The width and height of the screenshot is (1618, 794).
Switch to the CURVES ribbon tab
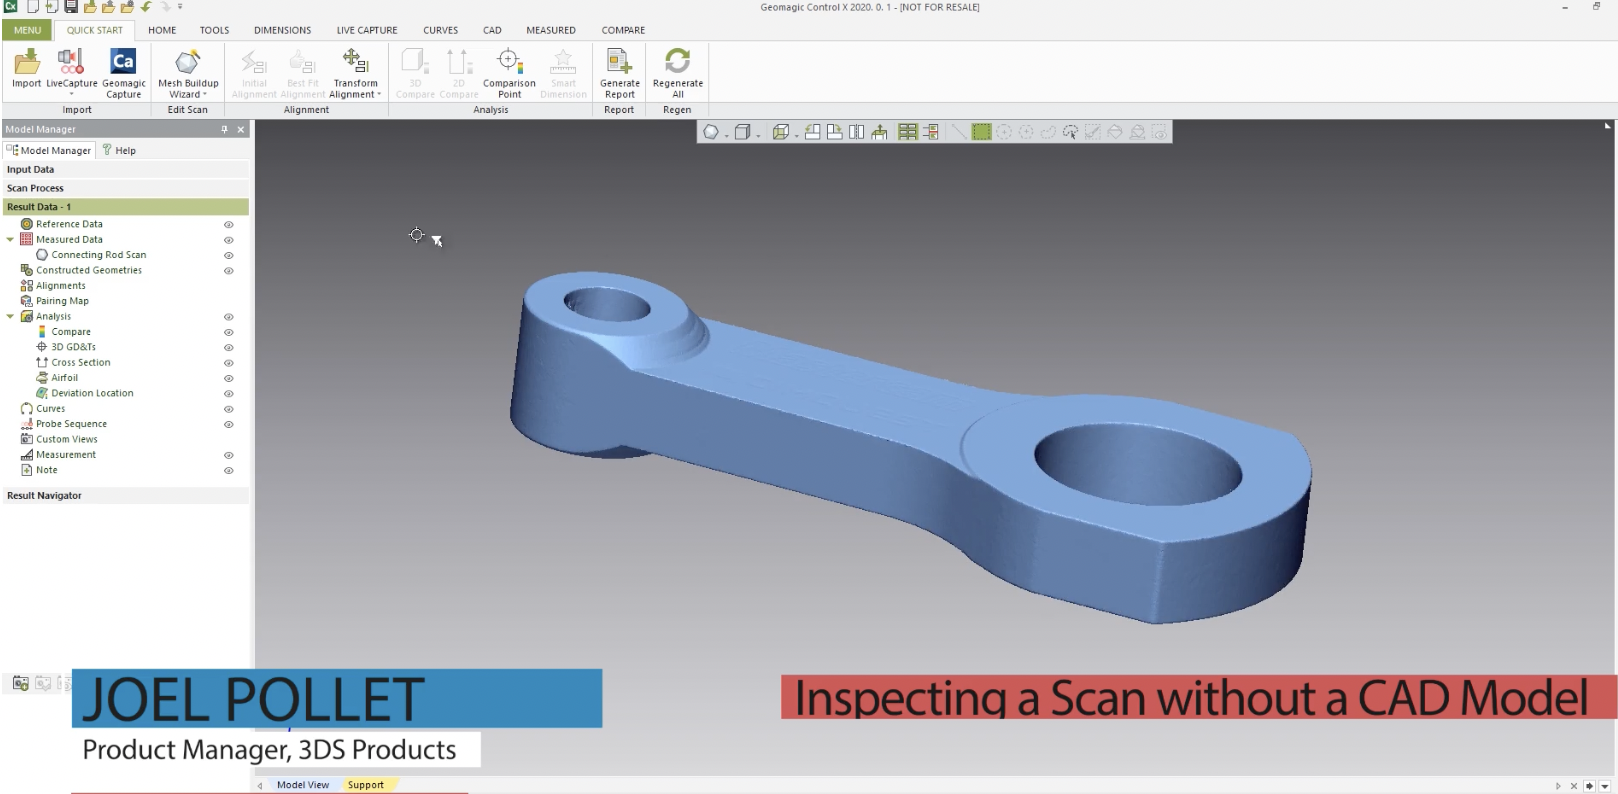point(440,30)
